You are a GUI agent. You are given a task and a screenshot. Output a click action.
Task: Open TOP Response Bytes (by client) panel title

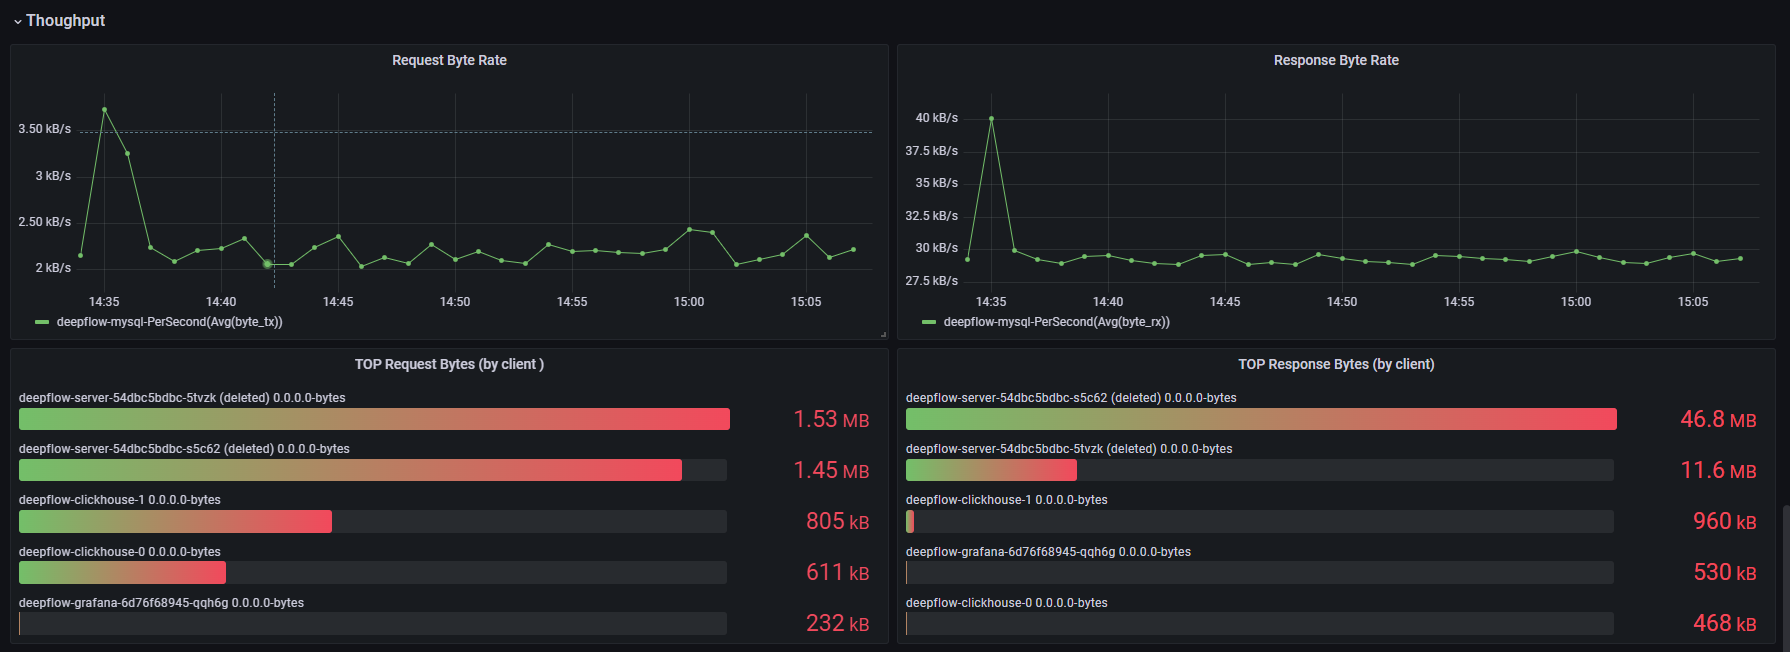pos(1336,364)
